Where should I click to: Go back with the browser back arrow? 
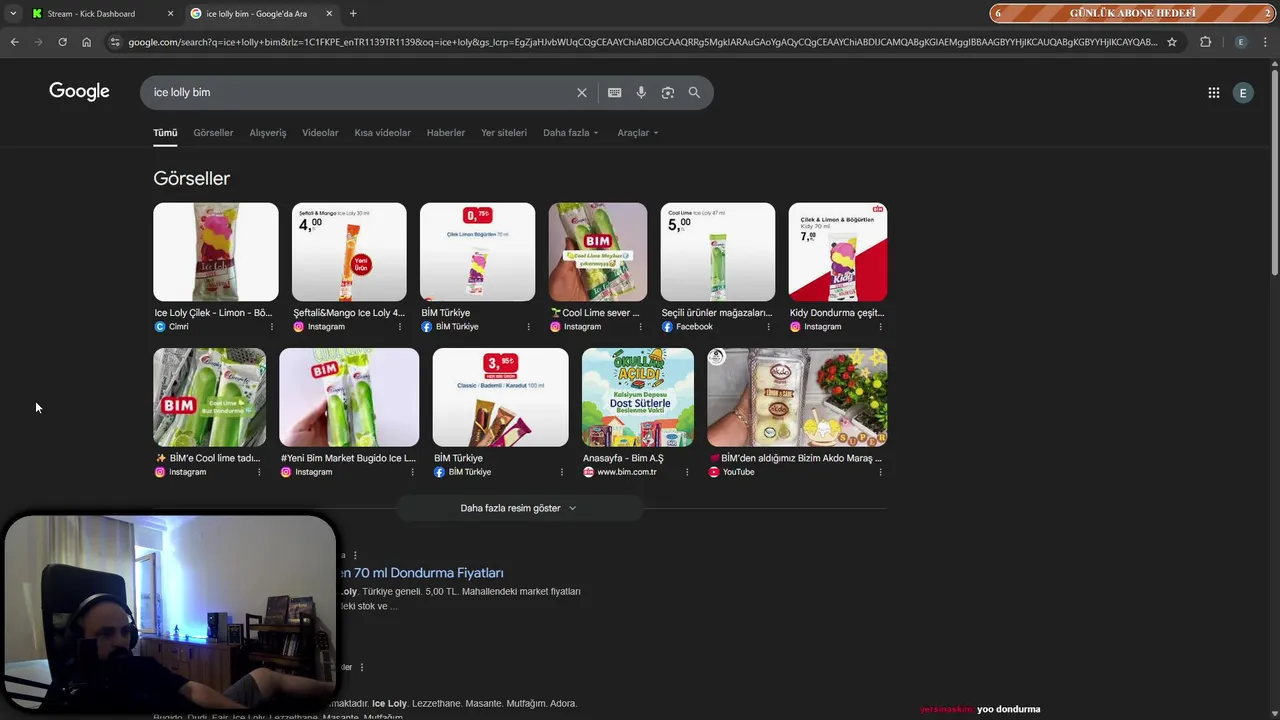pos(14,42)
